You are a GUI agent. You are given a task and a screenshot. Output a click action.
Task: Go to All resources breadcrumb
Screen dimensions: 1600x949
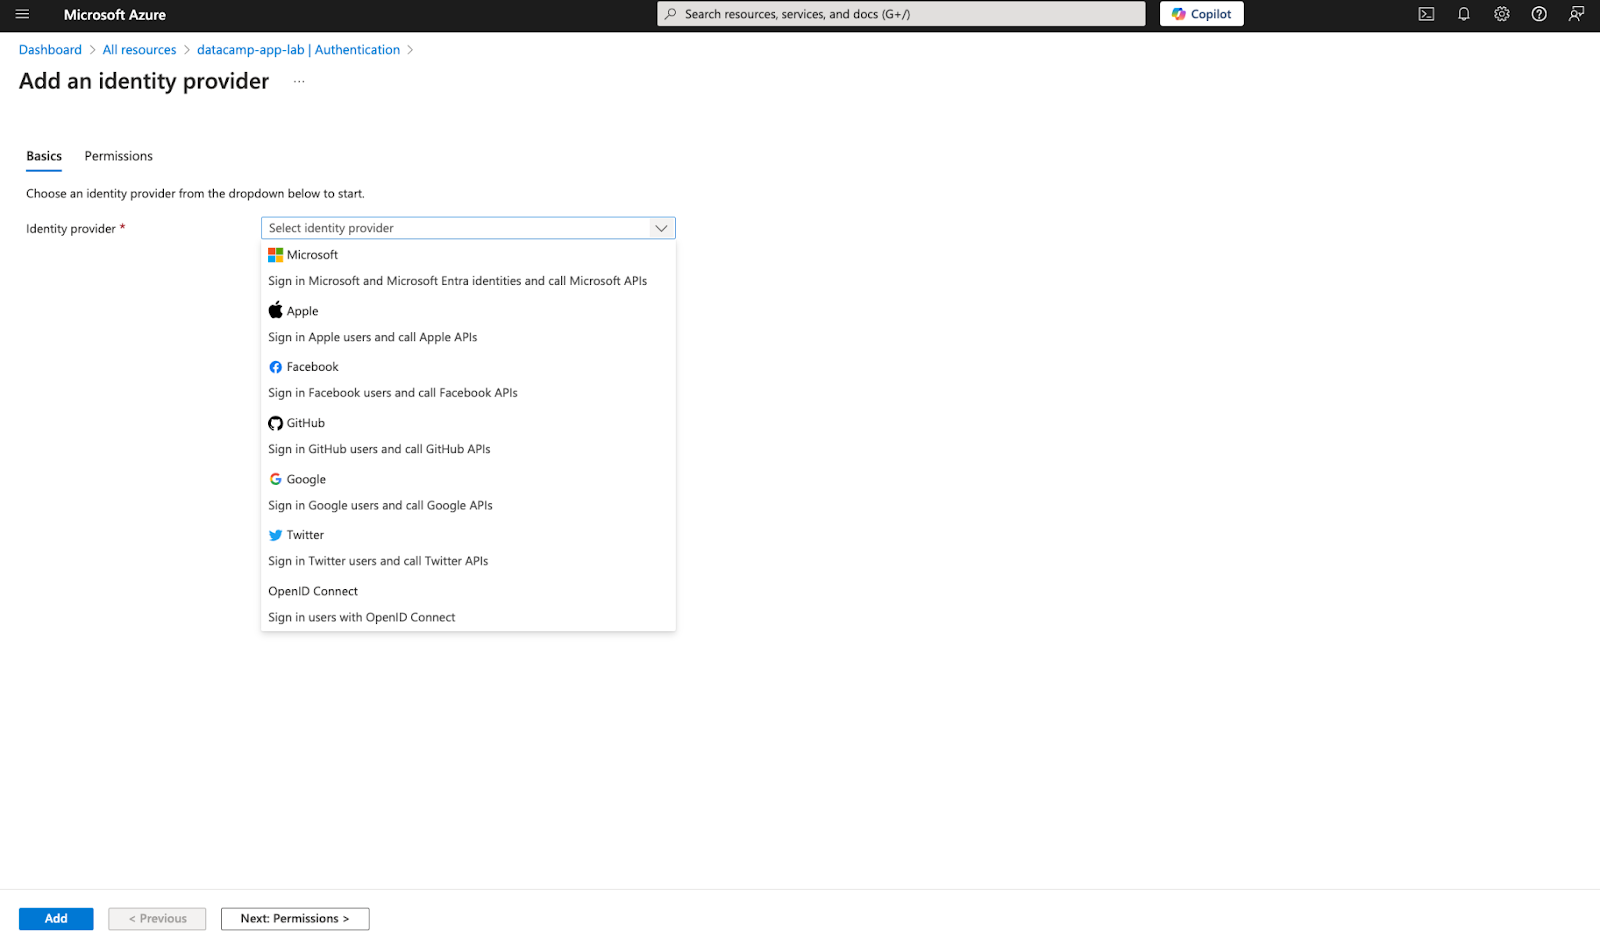139,50
